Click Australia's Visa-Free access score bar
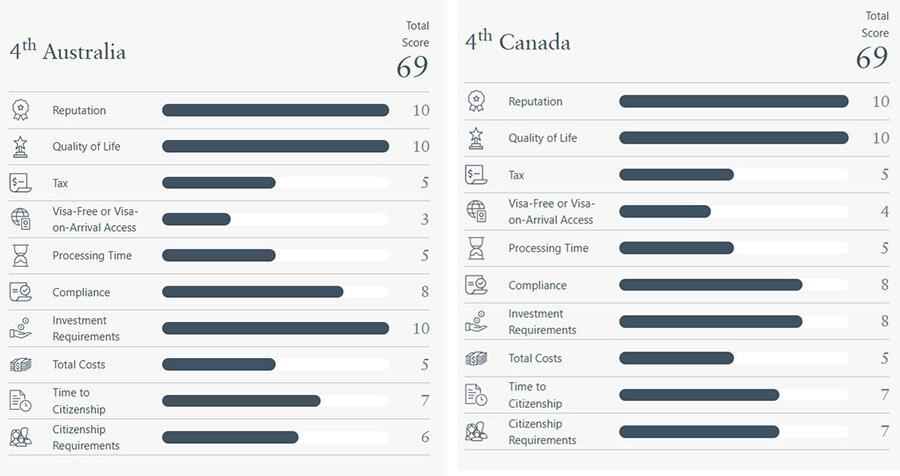This screenshot has width=900, height=476. pos(276,219)
